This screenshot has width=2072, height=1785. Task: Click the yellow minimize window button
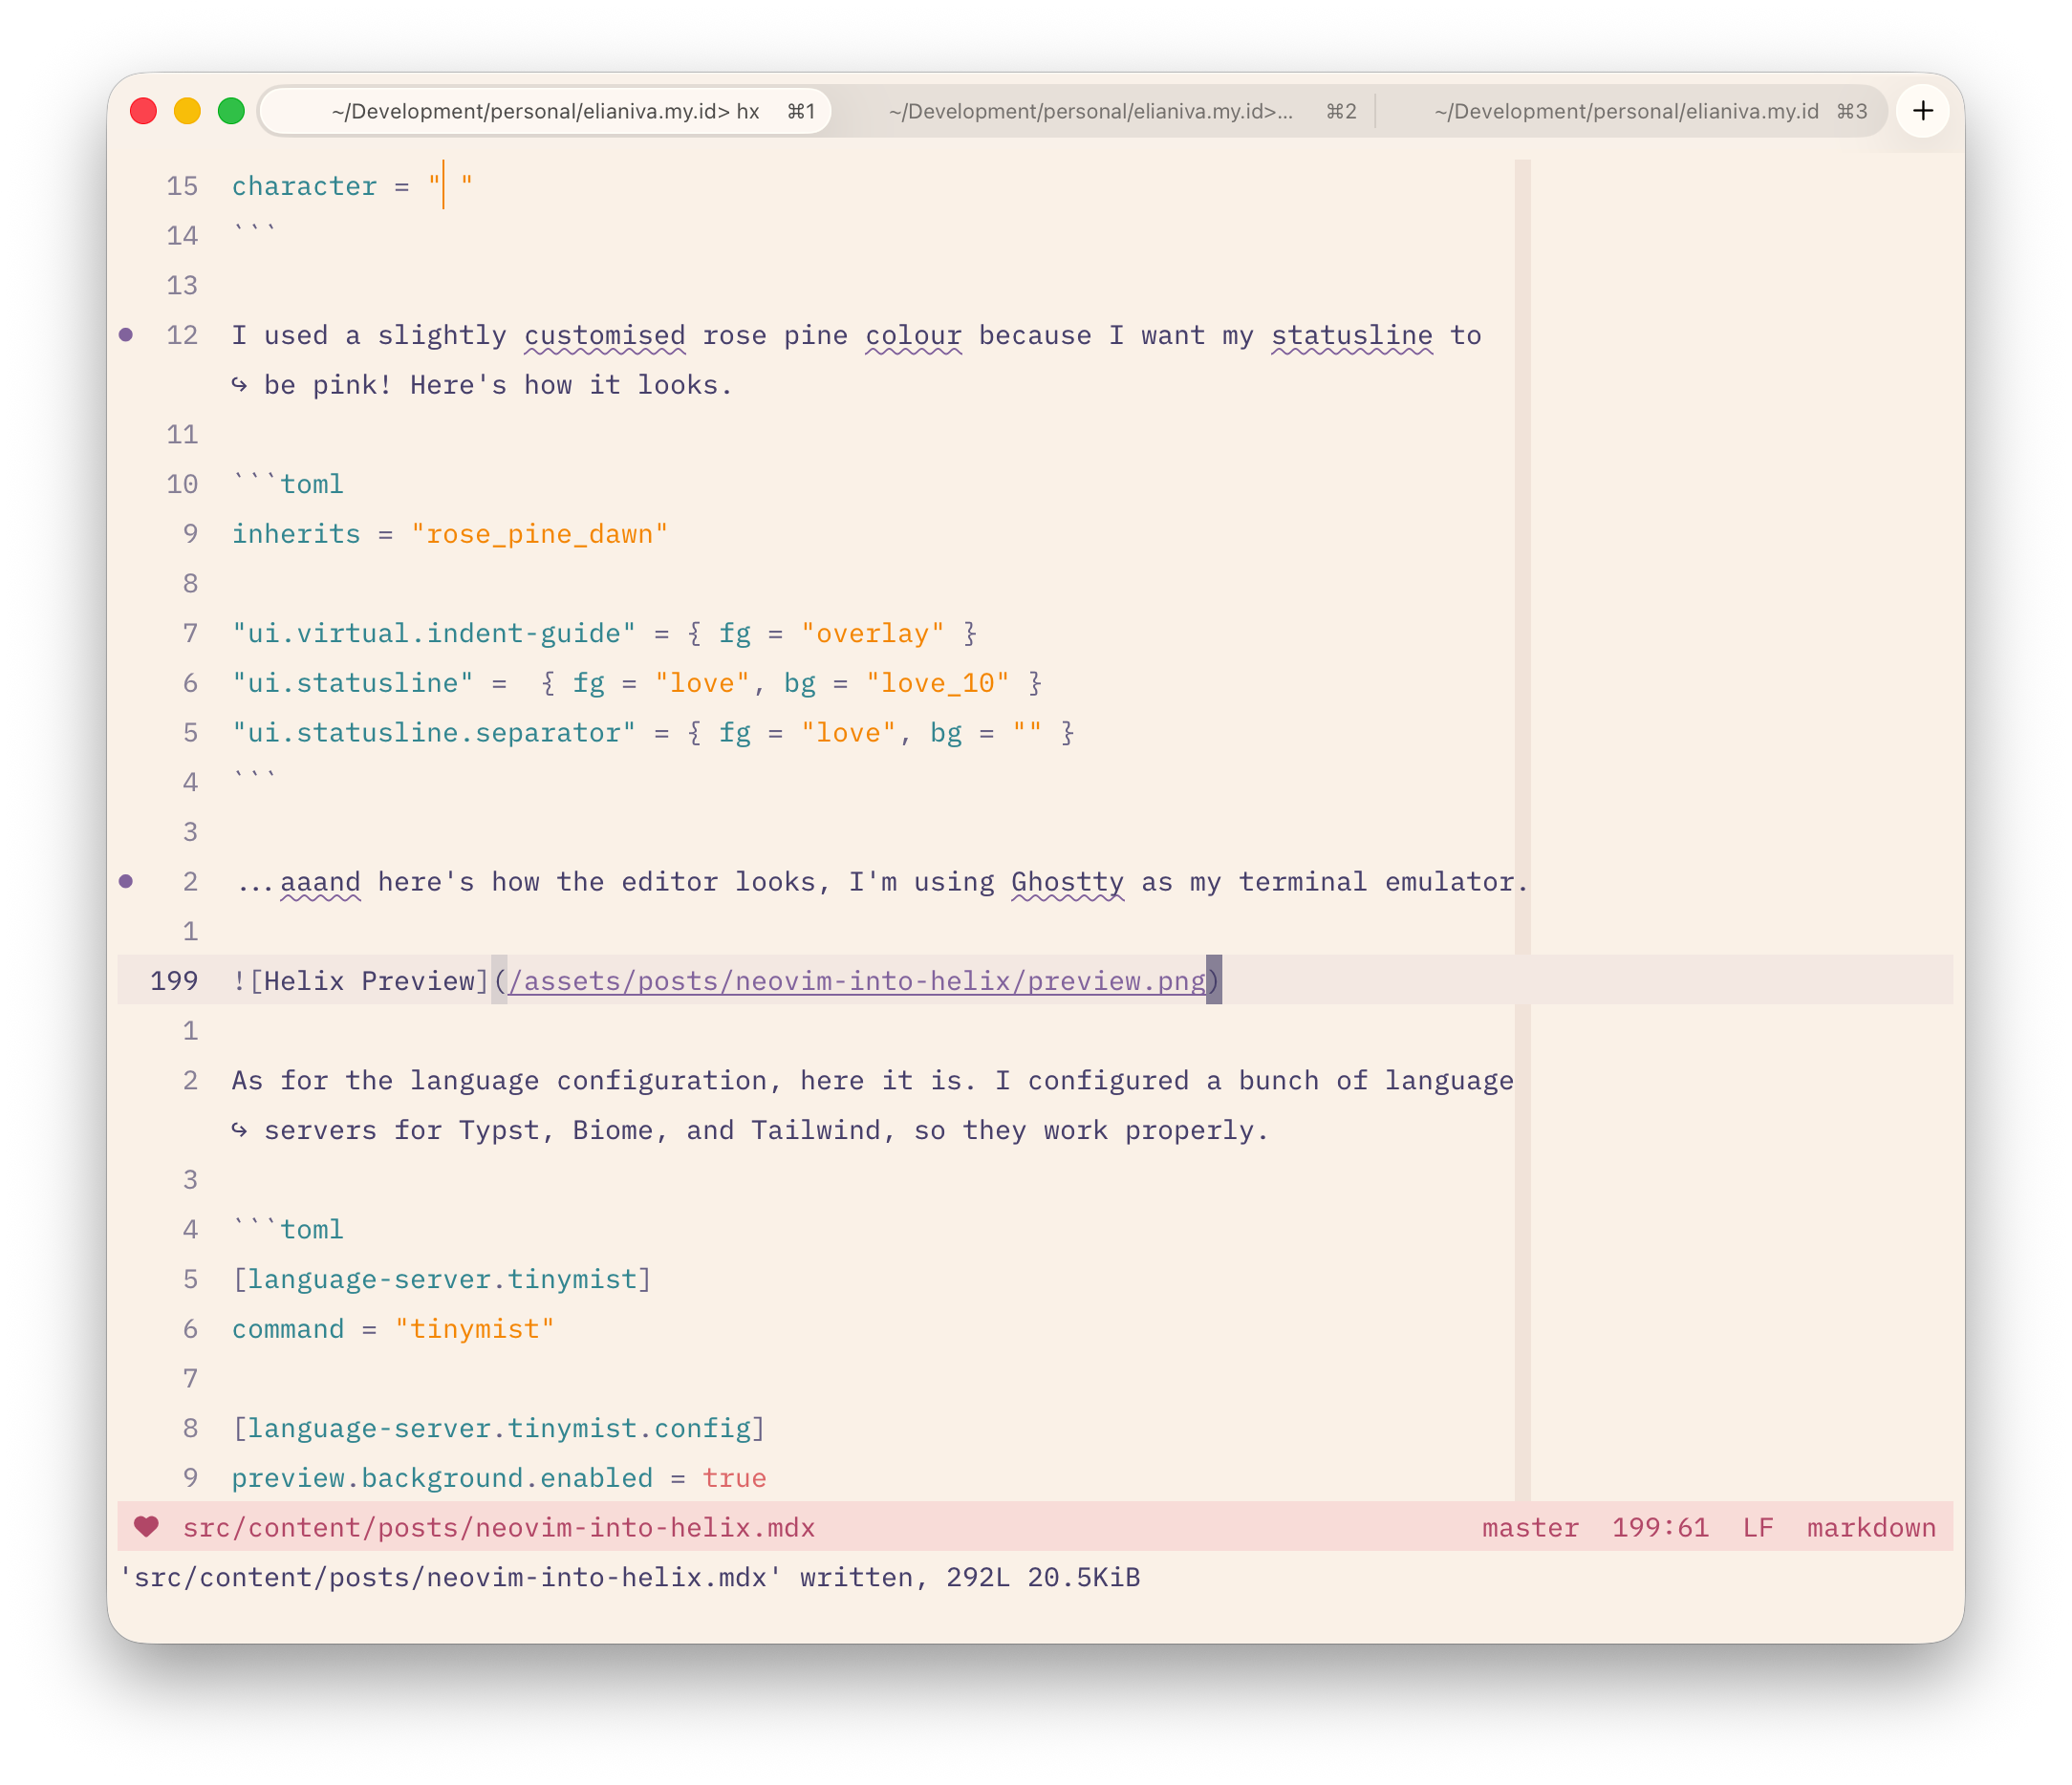187,111
